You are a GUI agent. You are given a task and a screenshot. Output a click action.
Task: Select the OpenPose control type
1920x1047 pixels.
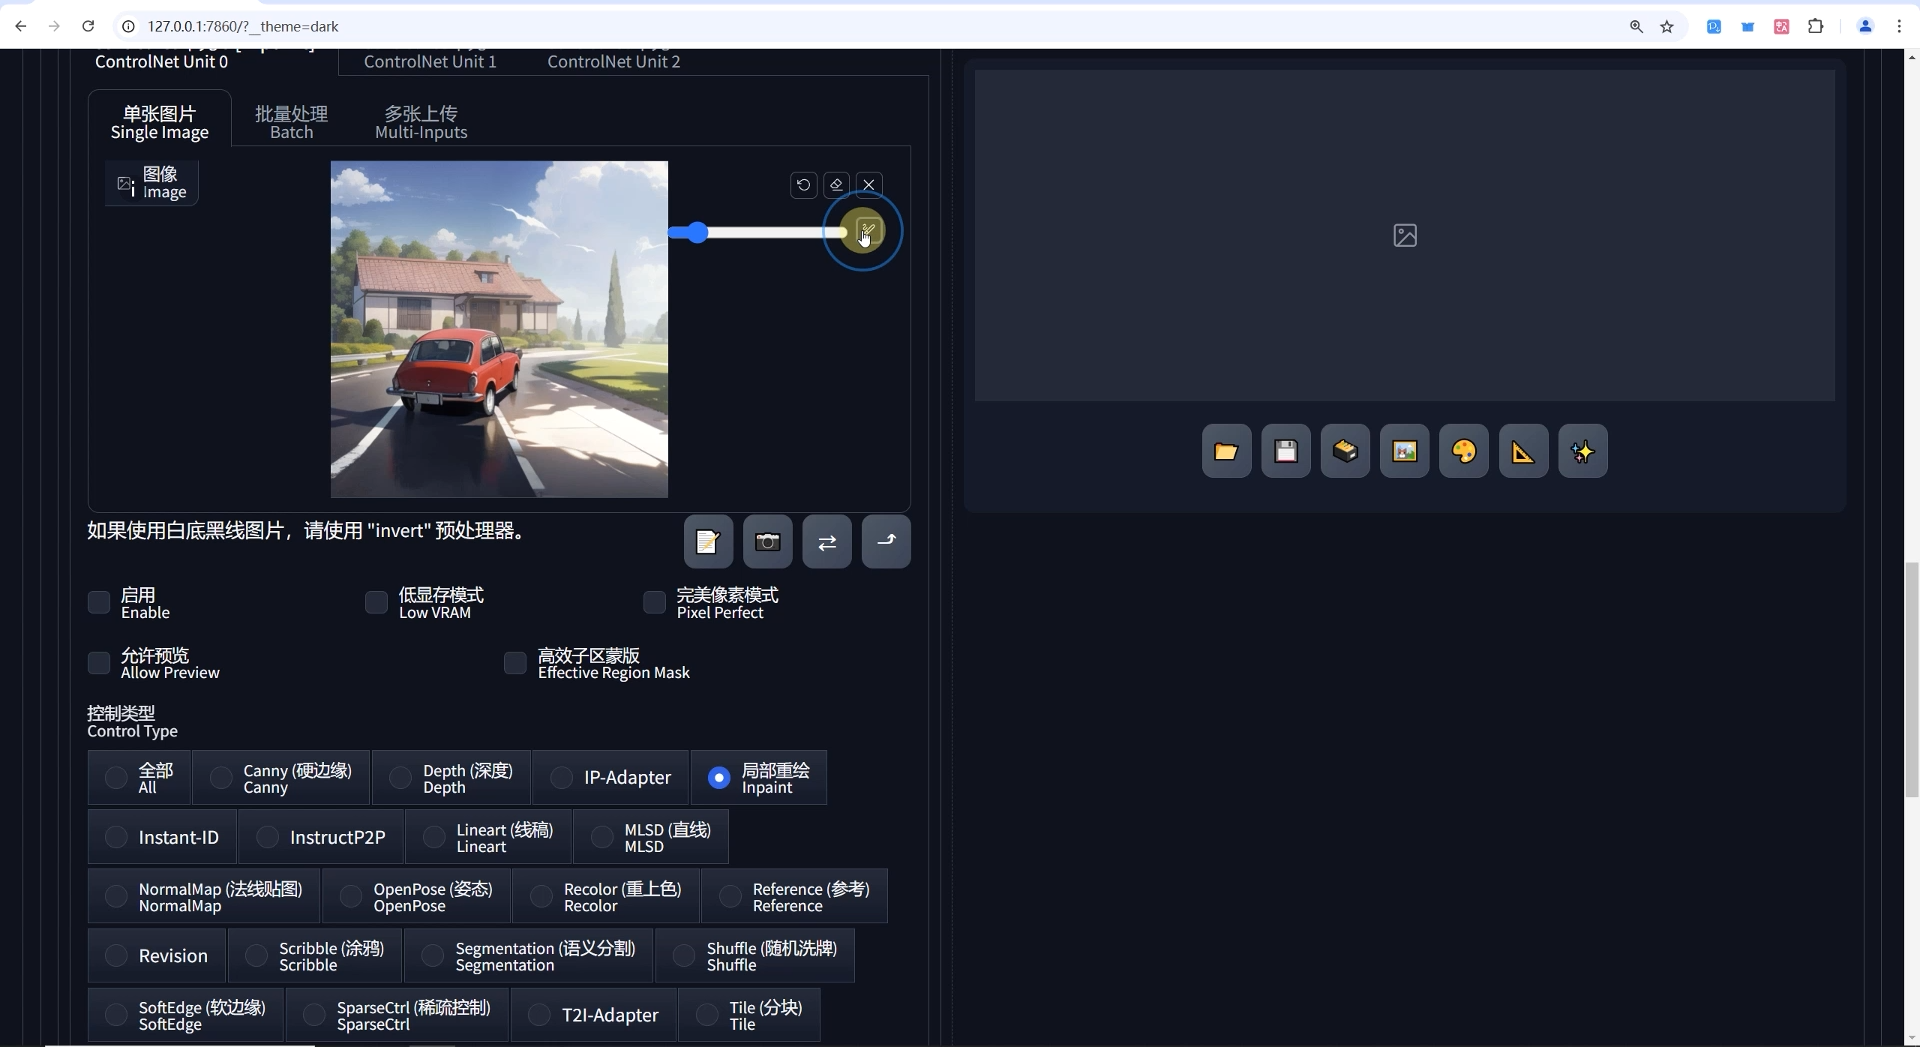click(416, 896)
